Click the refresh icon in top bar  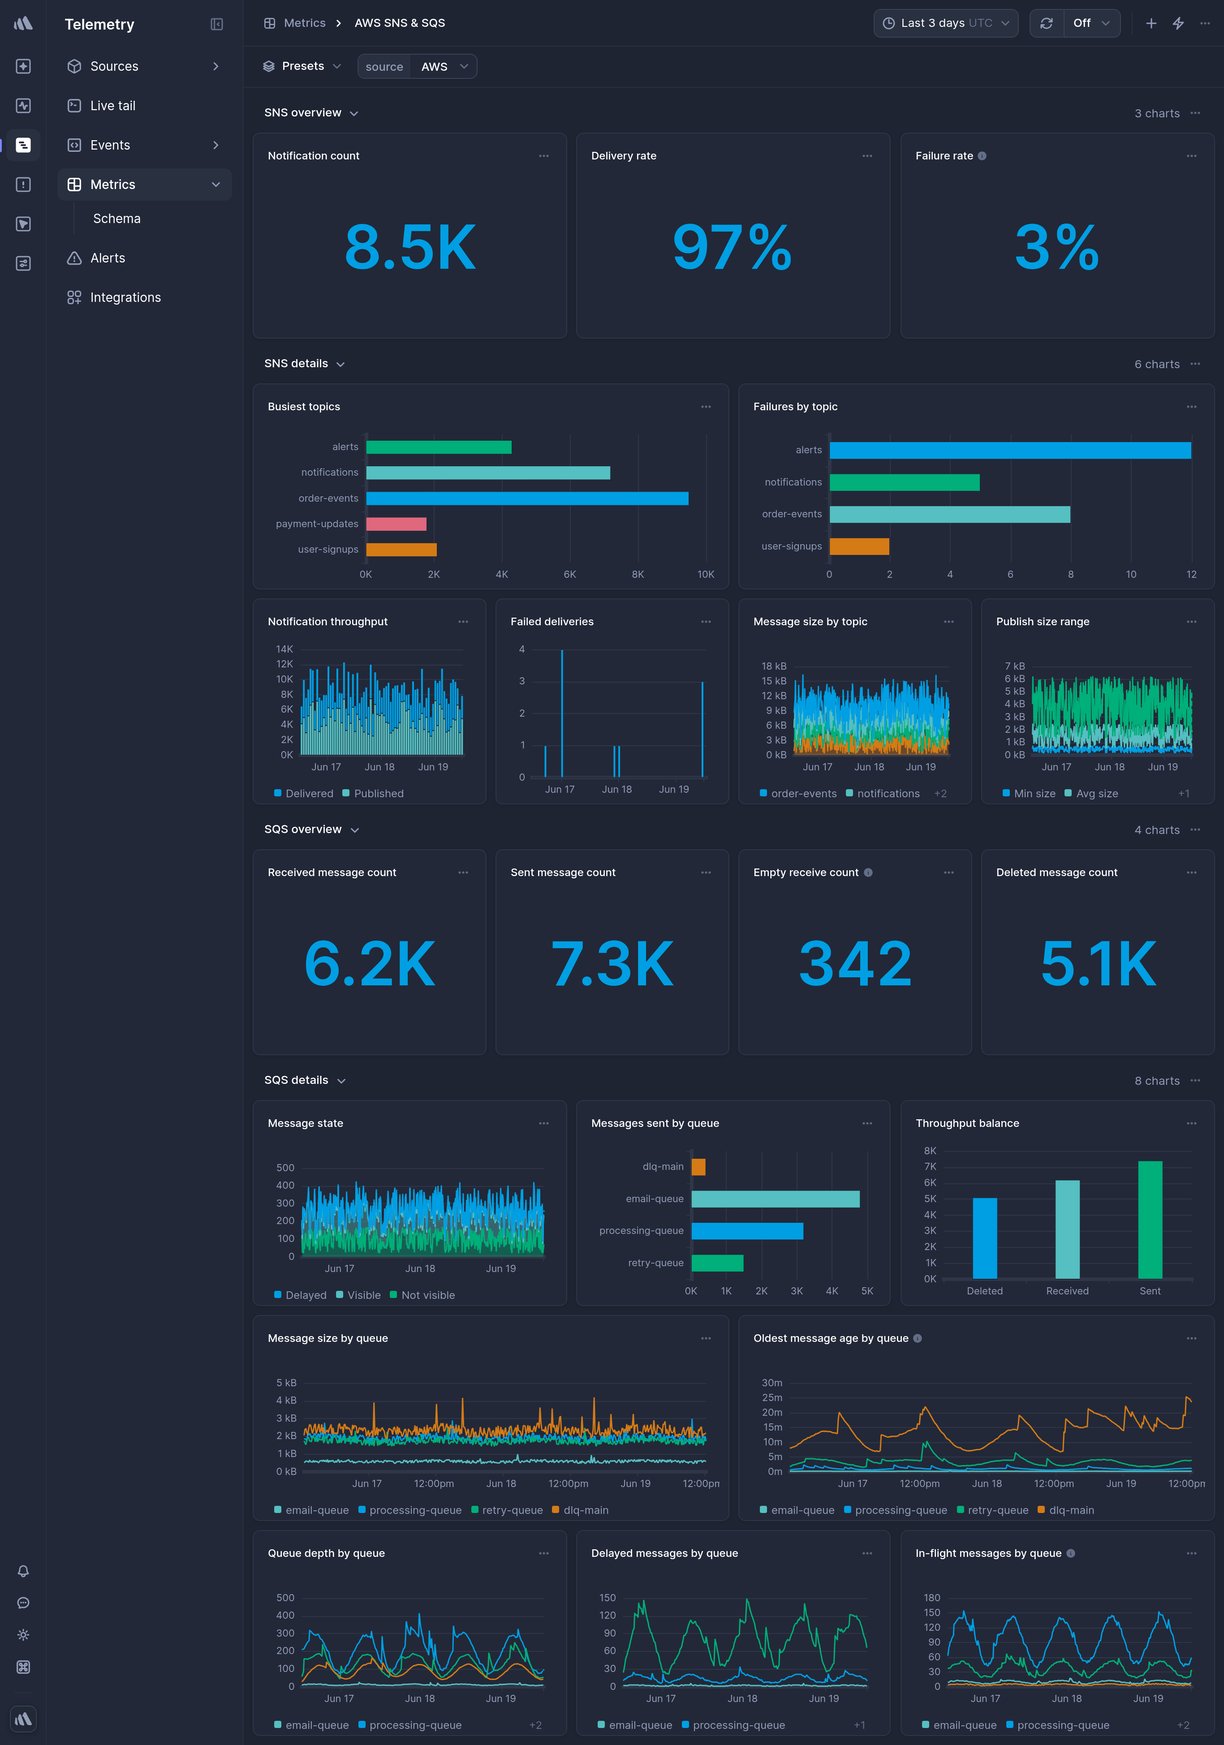(1046, 23)
